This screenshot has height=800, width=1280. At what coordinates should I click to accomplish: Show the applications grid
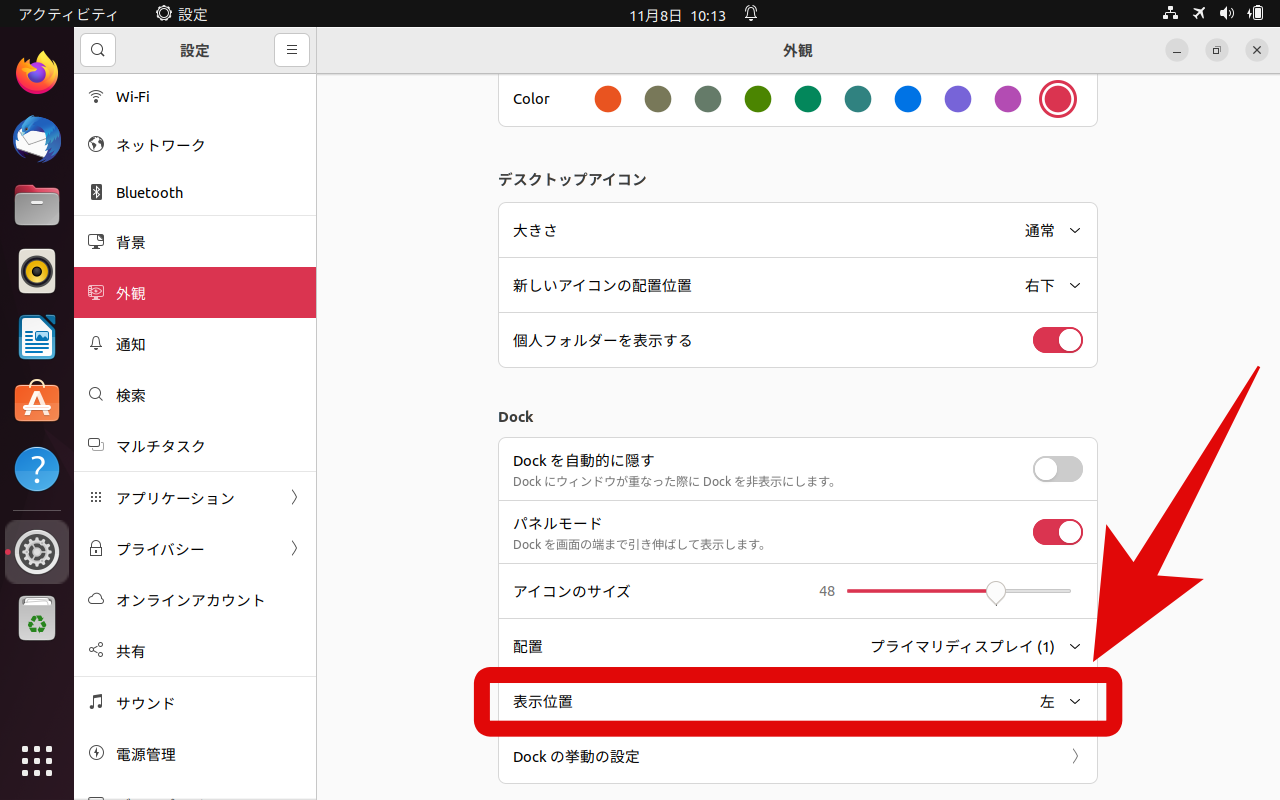click(x=36, y=761)
